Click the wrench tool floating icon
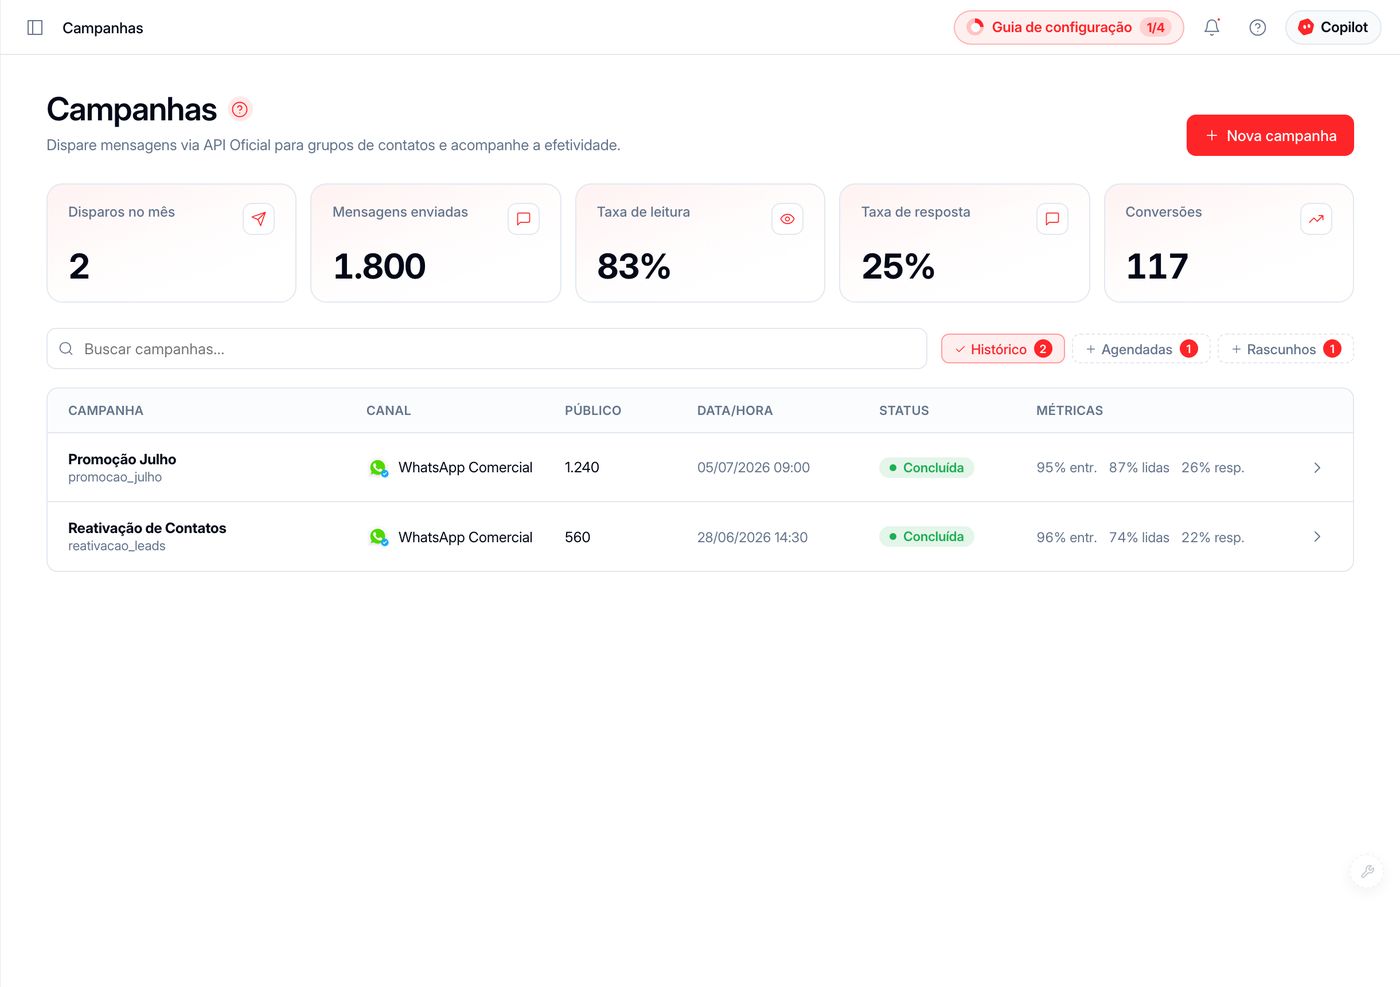This screenshot has height=987, width=1400. [1367, 871]
